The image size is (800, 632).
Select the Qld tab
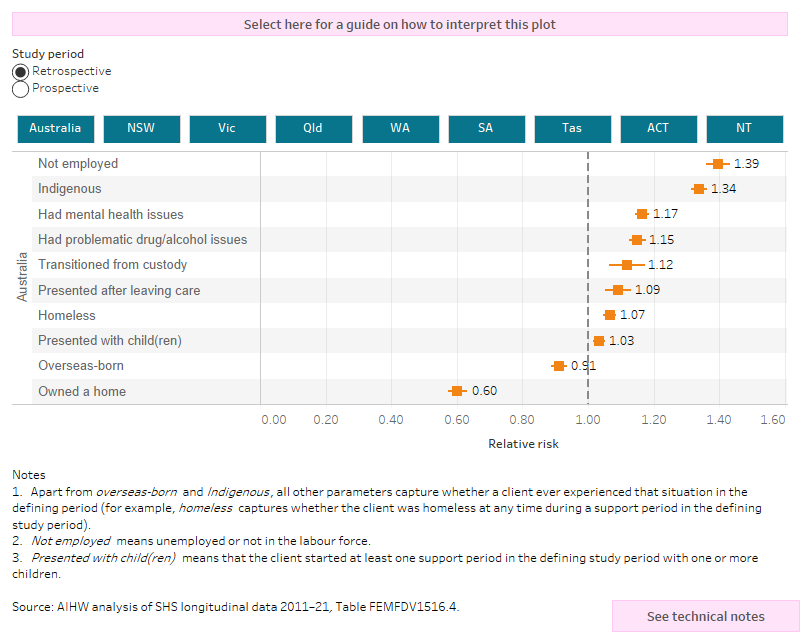click(x=313, y=128)
